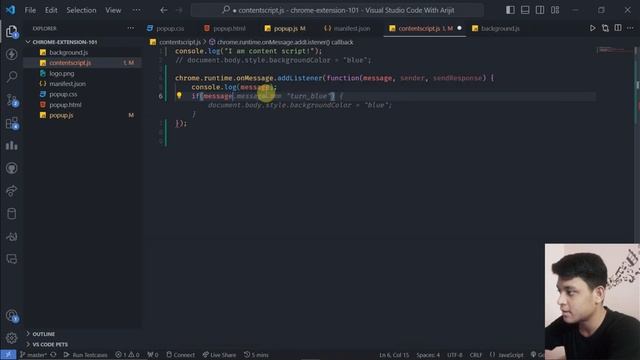This screenshot has width=640, height=360.
Task: Toggle the bottom panel
Action: coord(525,10)
